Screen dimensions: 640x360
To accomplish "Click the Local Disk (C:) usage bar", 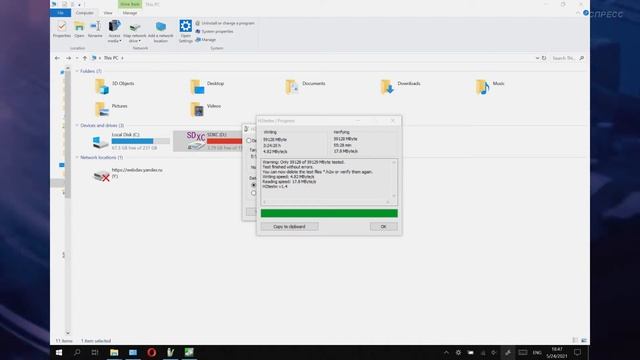I will 140,141.
